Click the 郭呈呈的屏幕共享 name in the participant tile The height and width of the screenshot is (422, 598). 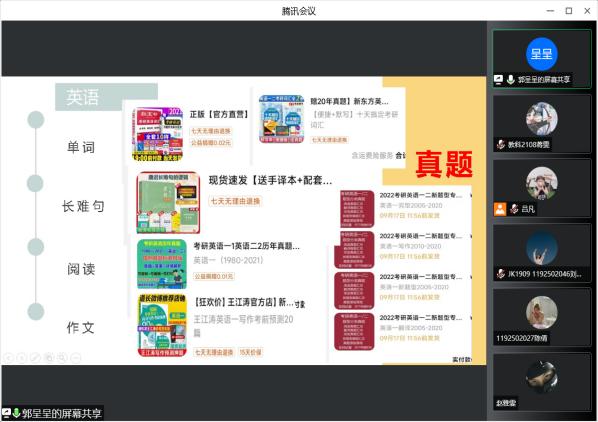pos(543,79)
